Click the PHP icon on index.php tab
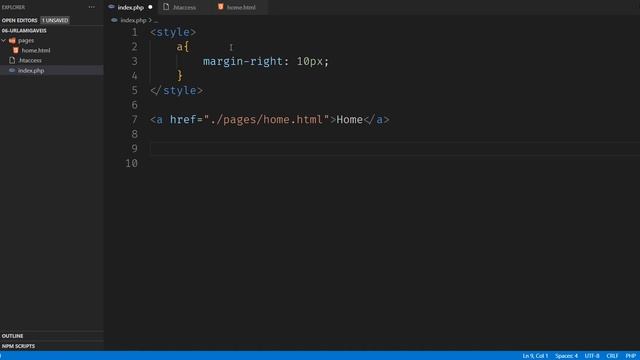The width and height of the screenshot is (640, 360). click(x=111, y=7)
